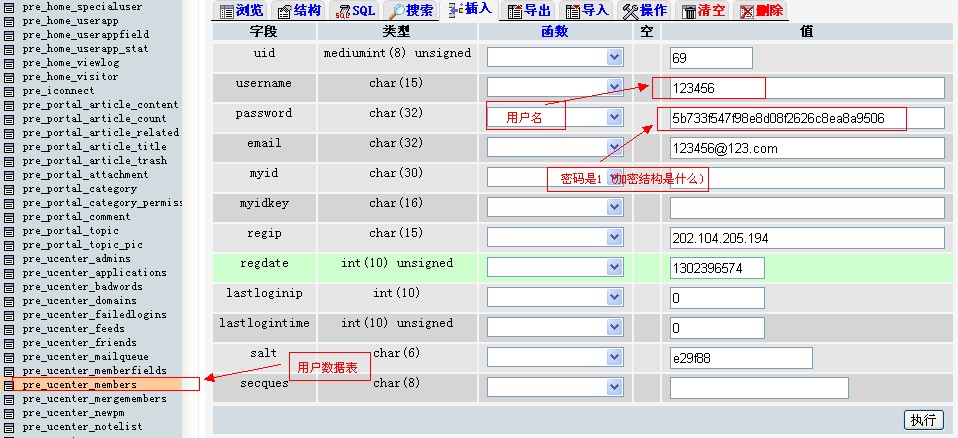Image resolution: width=958 pixels, height=438 pixels.
Task: Open the function dropdown for regdate
Action: pos(555,267)
